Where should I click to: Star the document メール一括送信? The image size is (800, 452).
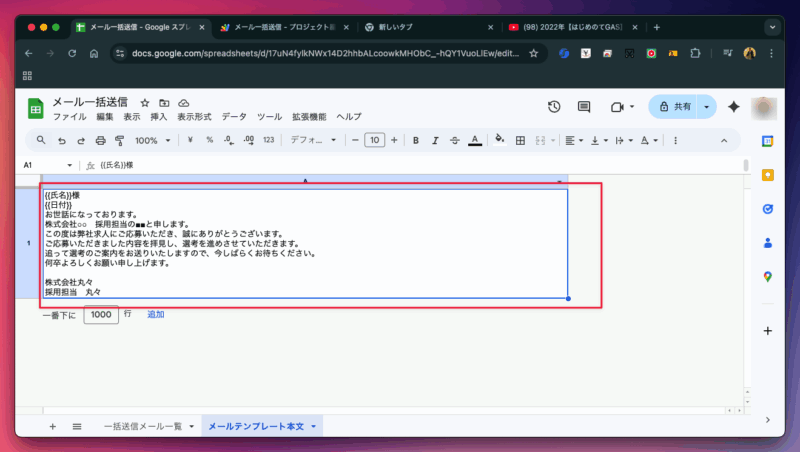click(x=145, y=103)
